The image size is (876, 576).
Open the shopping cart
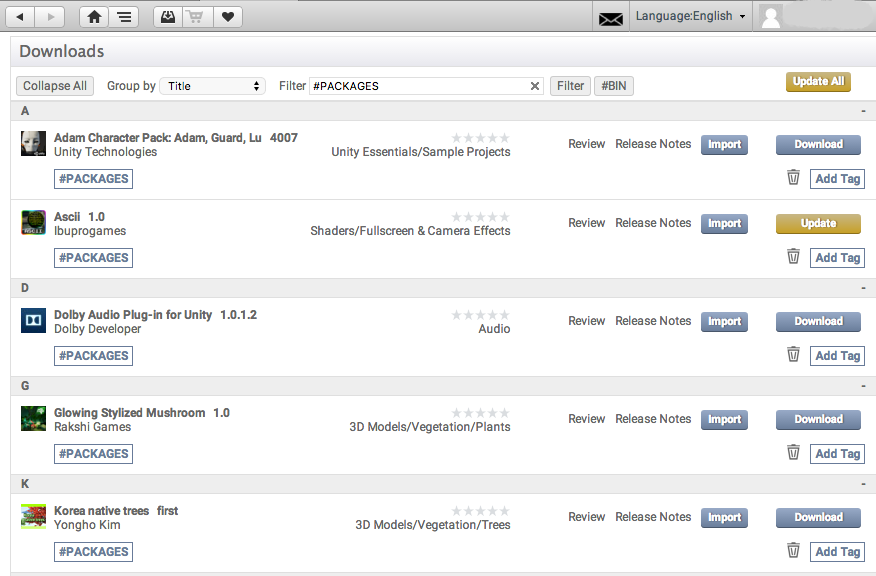(x=196, y=17)
